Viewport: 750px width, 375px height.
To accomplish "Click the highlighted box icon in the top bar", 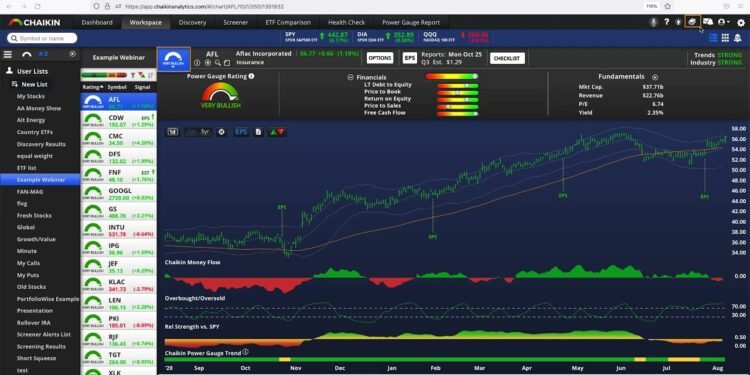I will click(x=692, y=22).
